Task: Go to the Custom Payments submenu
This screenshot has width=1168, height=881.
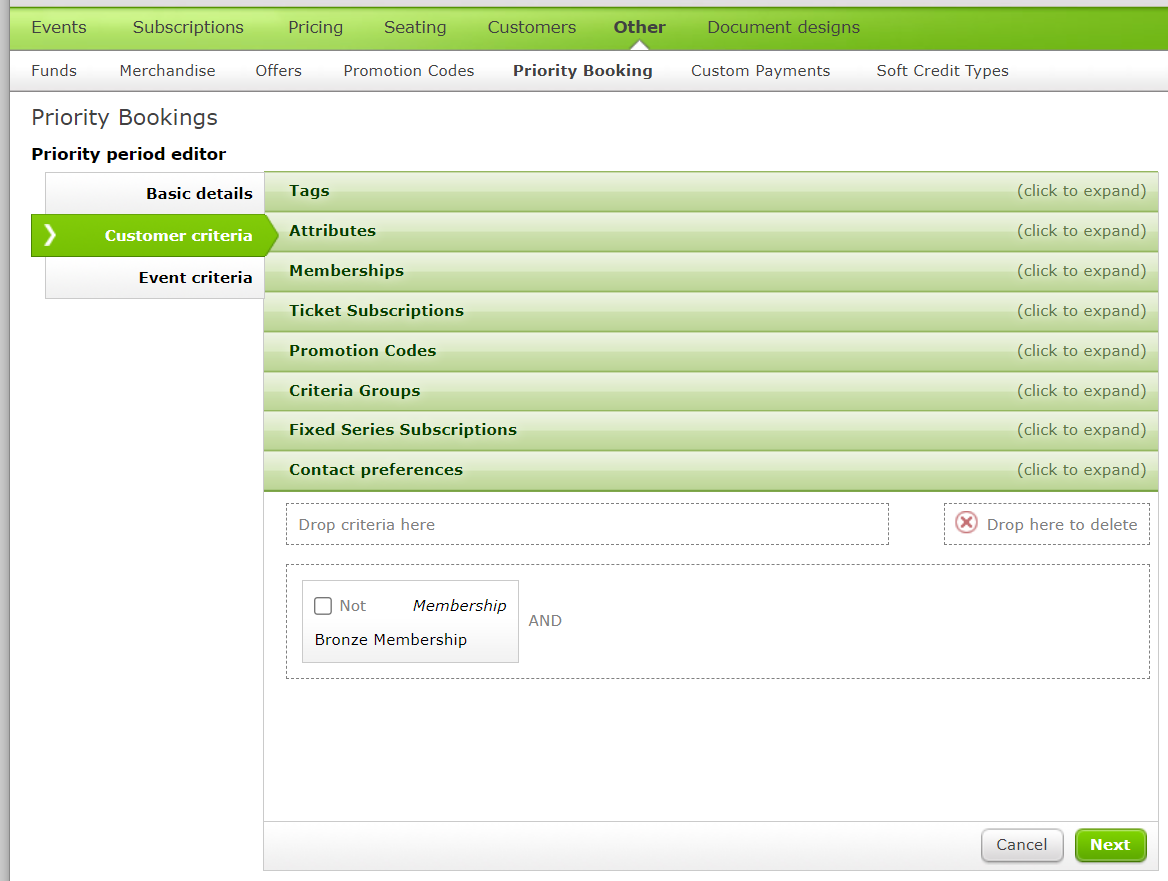Action: point(760,71)
